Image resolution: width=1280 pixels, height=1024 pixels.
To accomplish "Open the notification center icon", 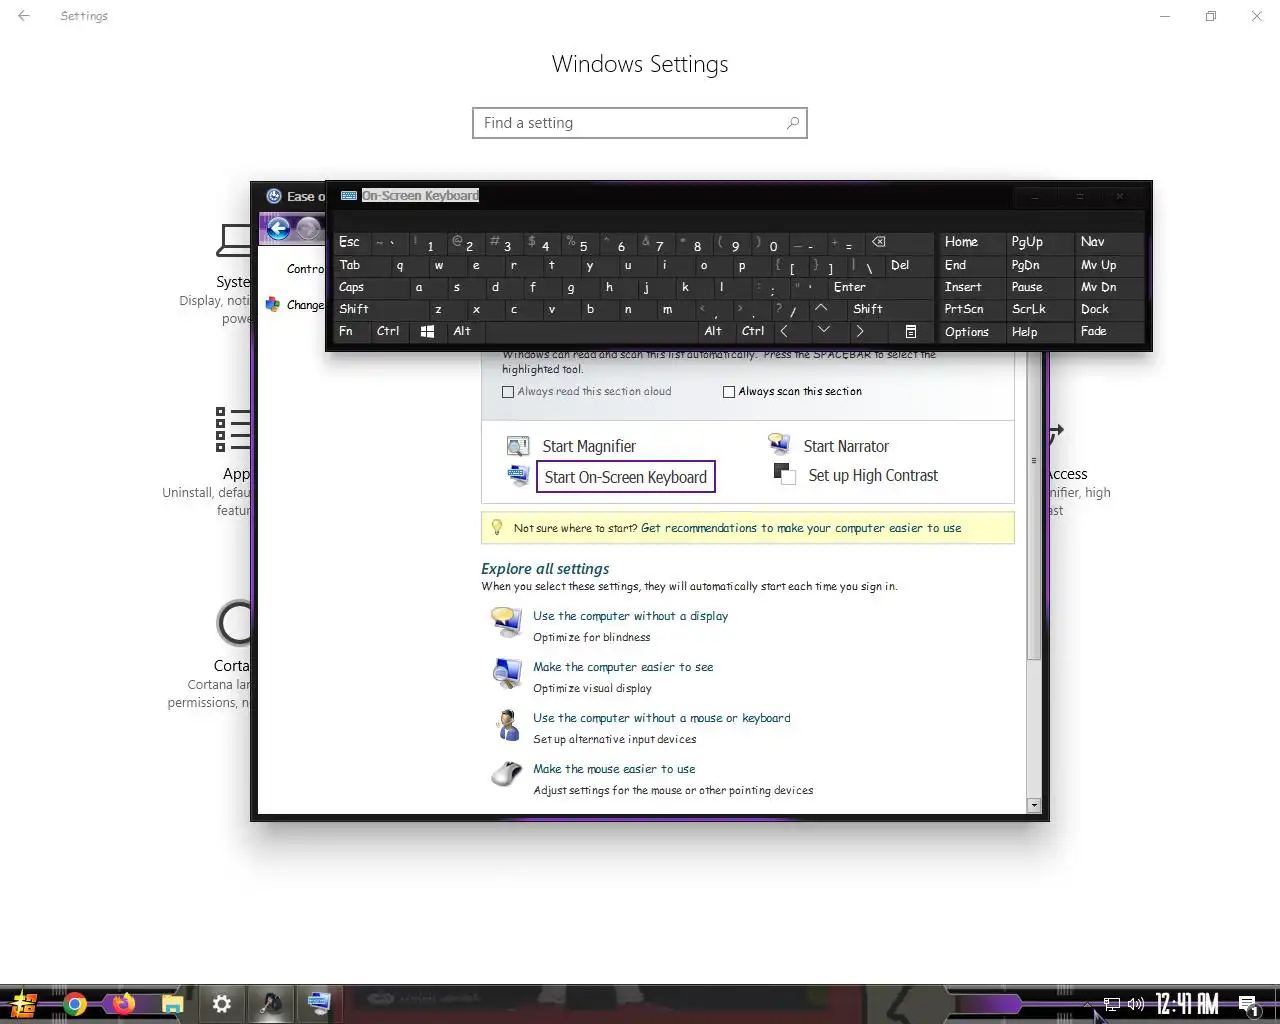I will coord(1248,1005).
